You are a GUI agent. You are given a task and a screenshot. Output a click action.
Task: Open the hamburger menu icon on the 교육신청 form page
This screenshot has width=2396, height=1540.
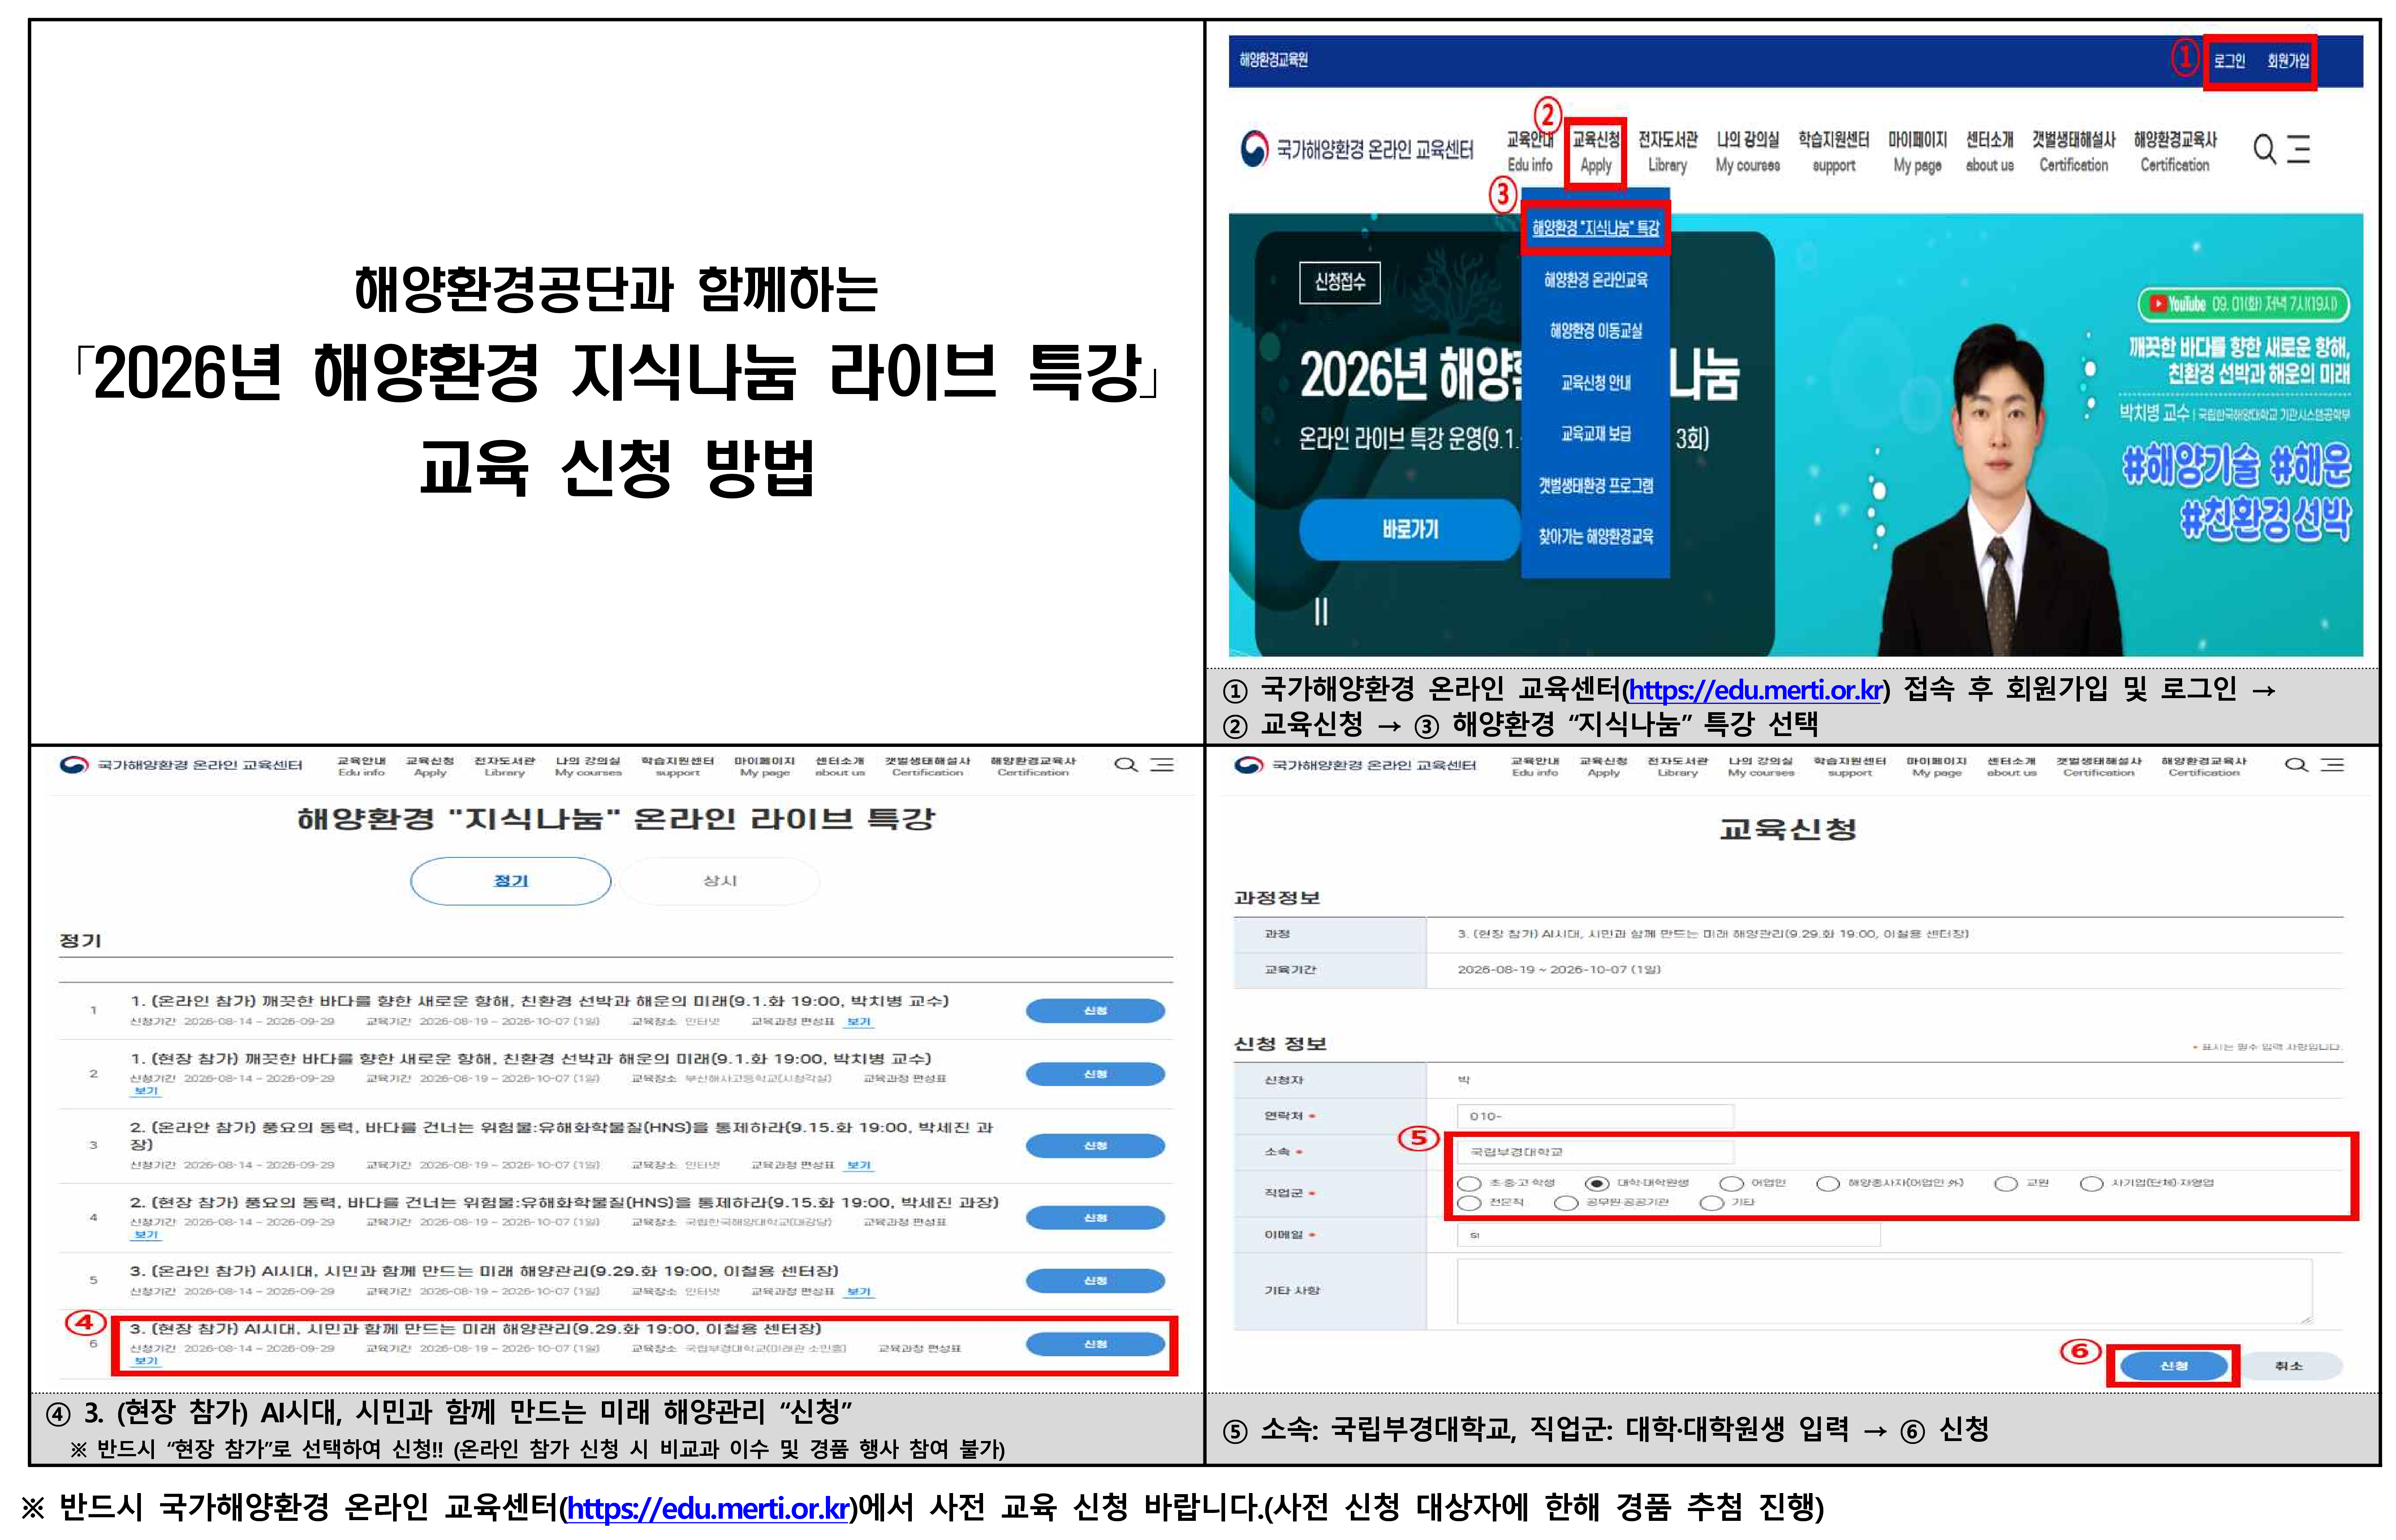coord(2332,765)
